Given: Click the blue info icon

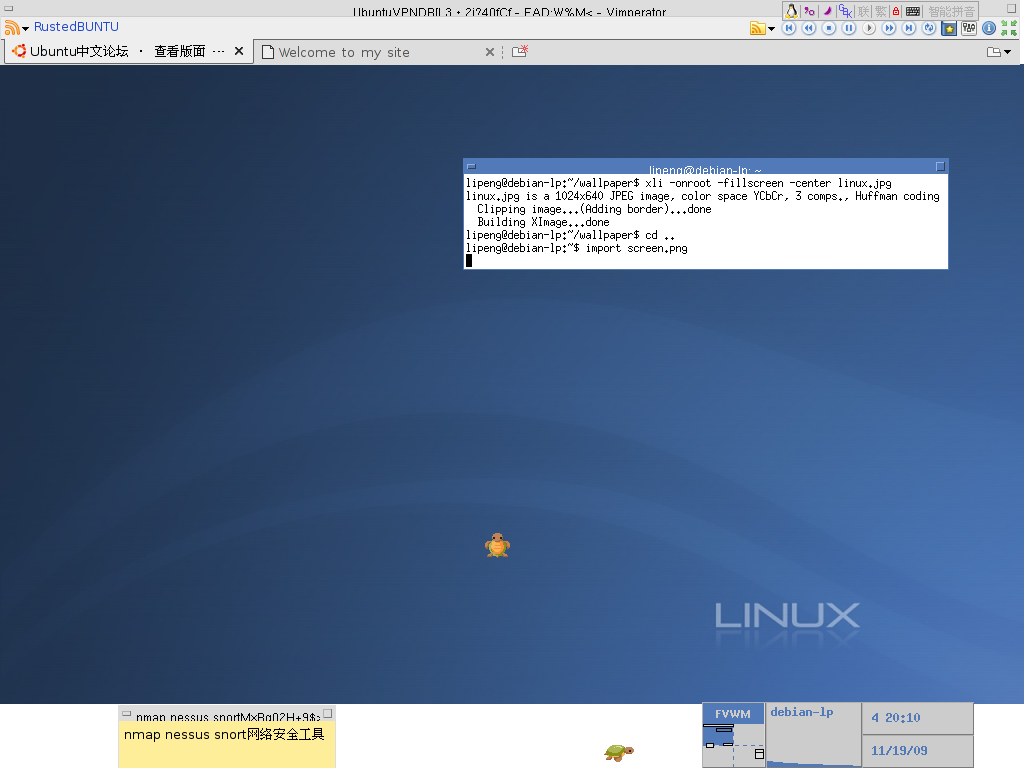Looking at the screenshot, I should 989,28.
